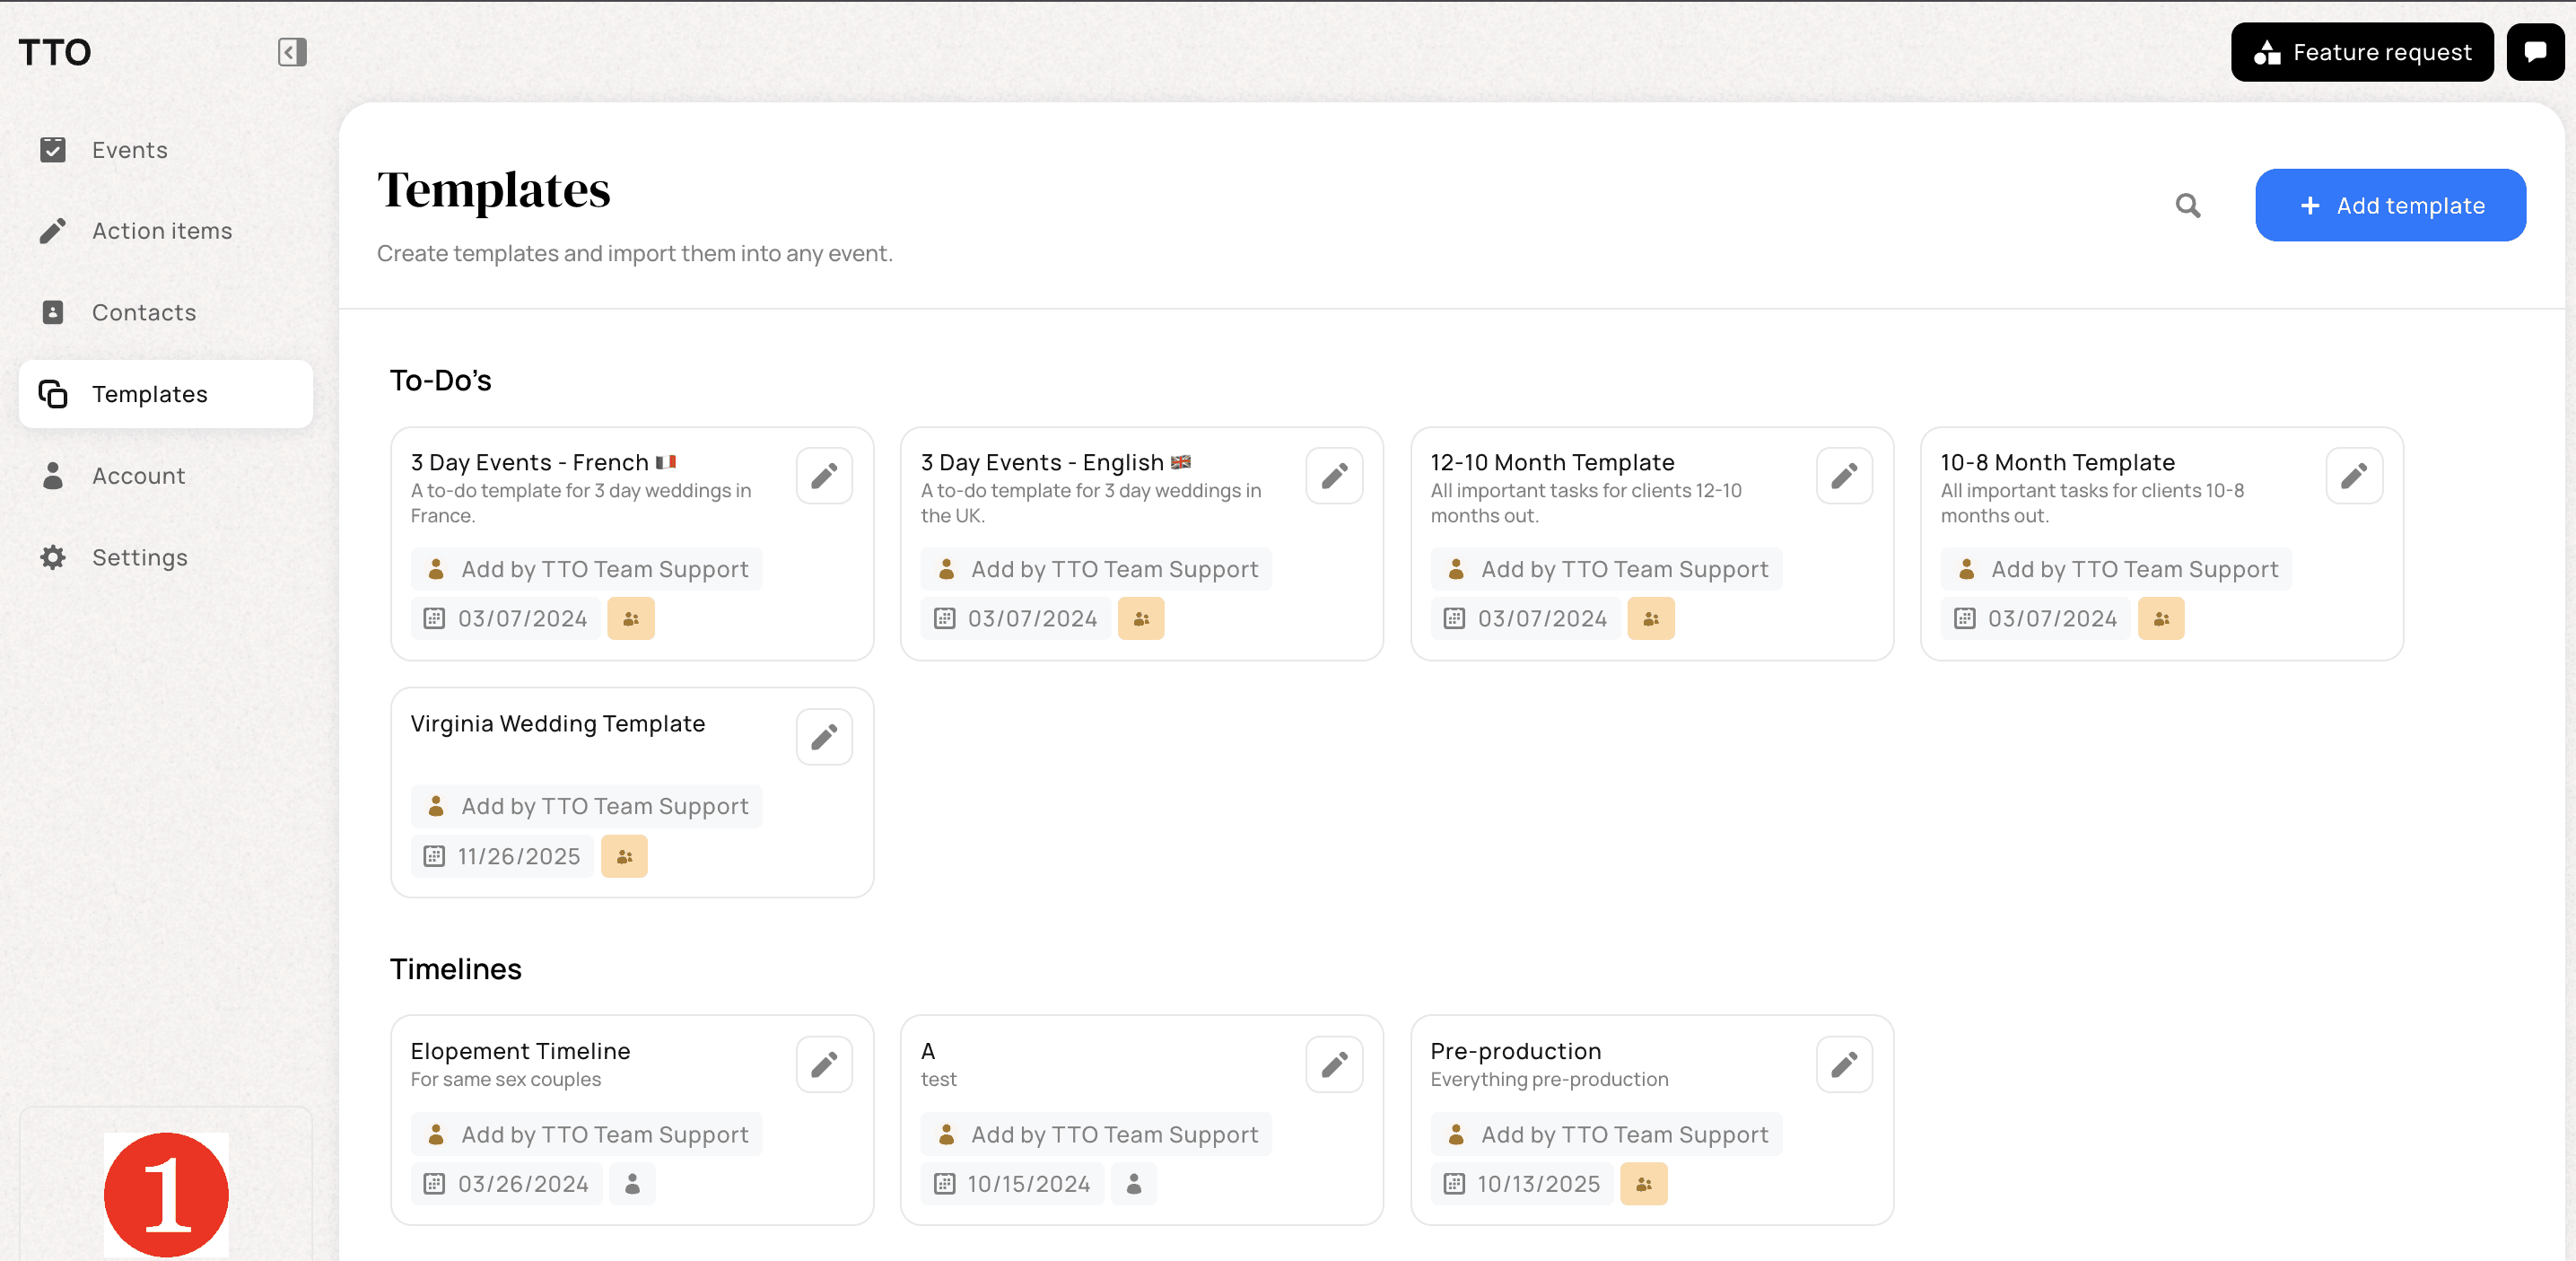Click shared team badge on 12-10 Month Template
2576x1261 pixels.
(x=1651, y=618)
